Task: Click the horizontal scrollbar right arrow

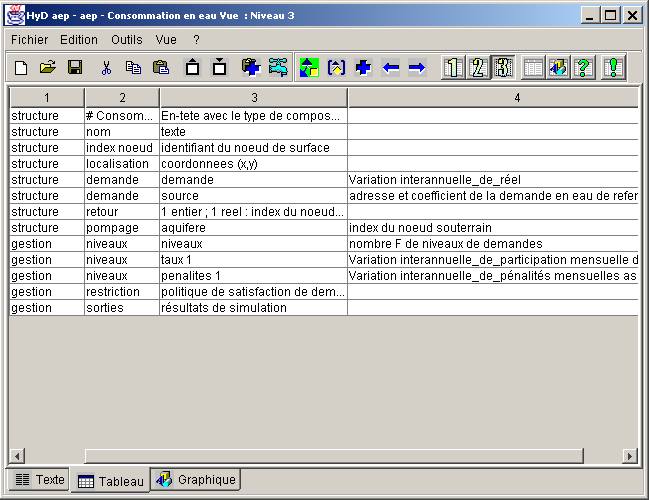Action: coord(630,456)
